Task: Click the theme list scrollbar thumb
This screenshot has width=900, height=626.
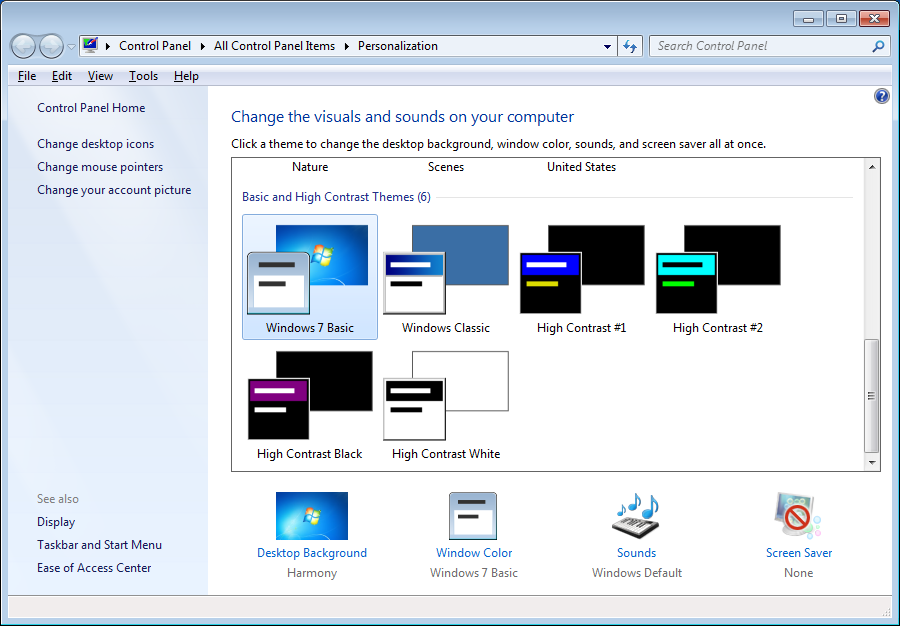Action: (x=871, y=395)
